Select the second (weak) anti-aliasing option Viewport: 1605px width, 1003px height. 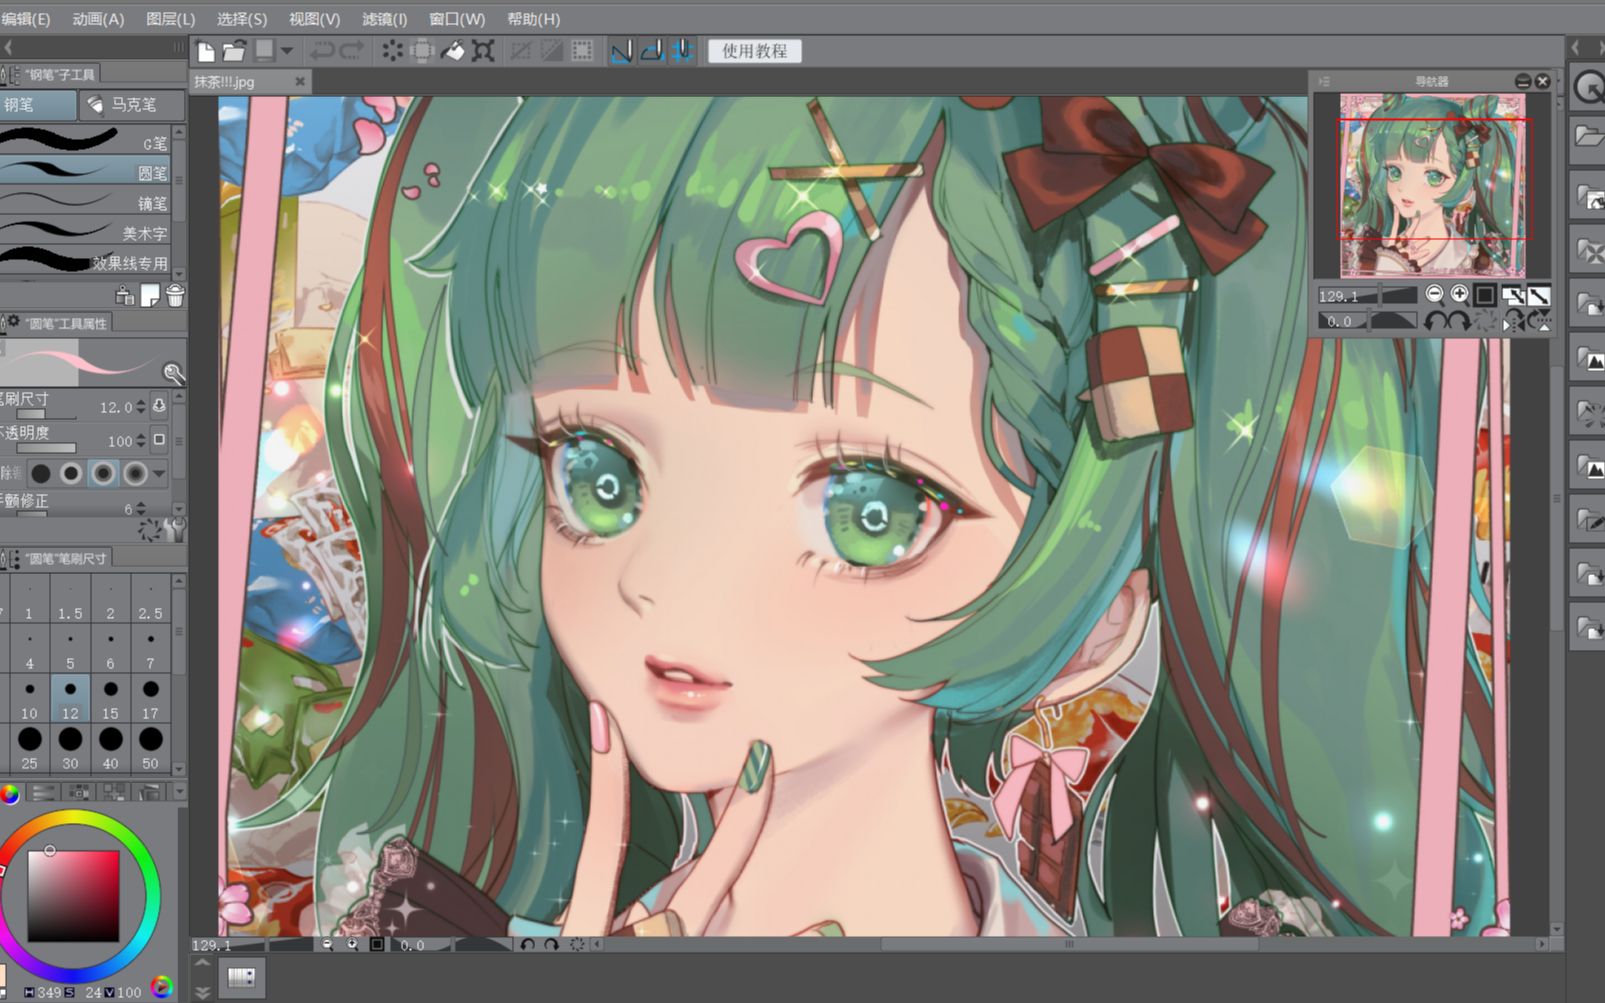tap(71, 472)
